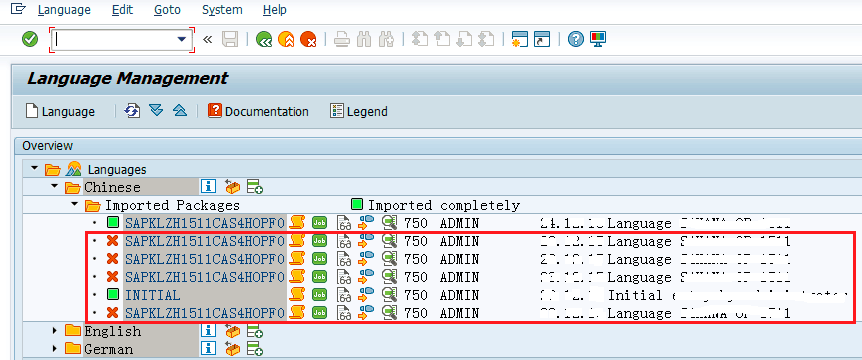This screenshot has width=862, height=360.
Task: Click the info icon in the Chinese row
Action: click(x=208, y=187)
